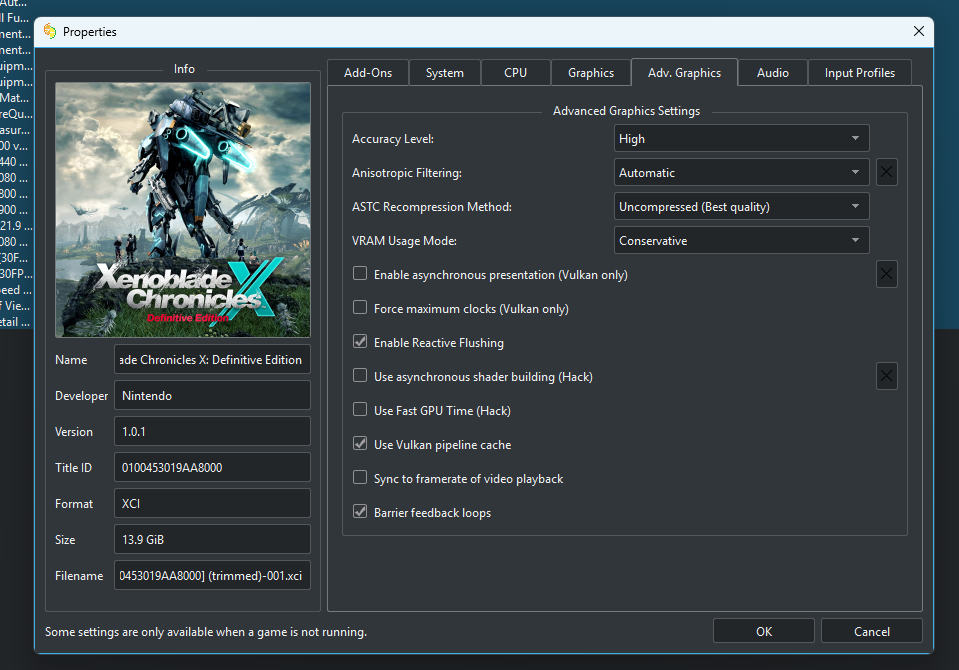Open the Accuracy Level dropdown
Viewport: 959px width, 670px height.
(x=741, y=138)
